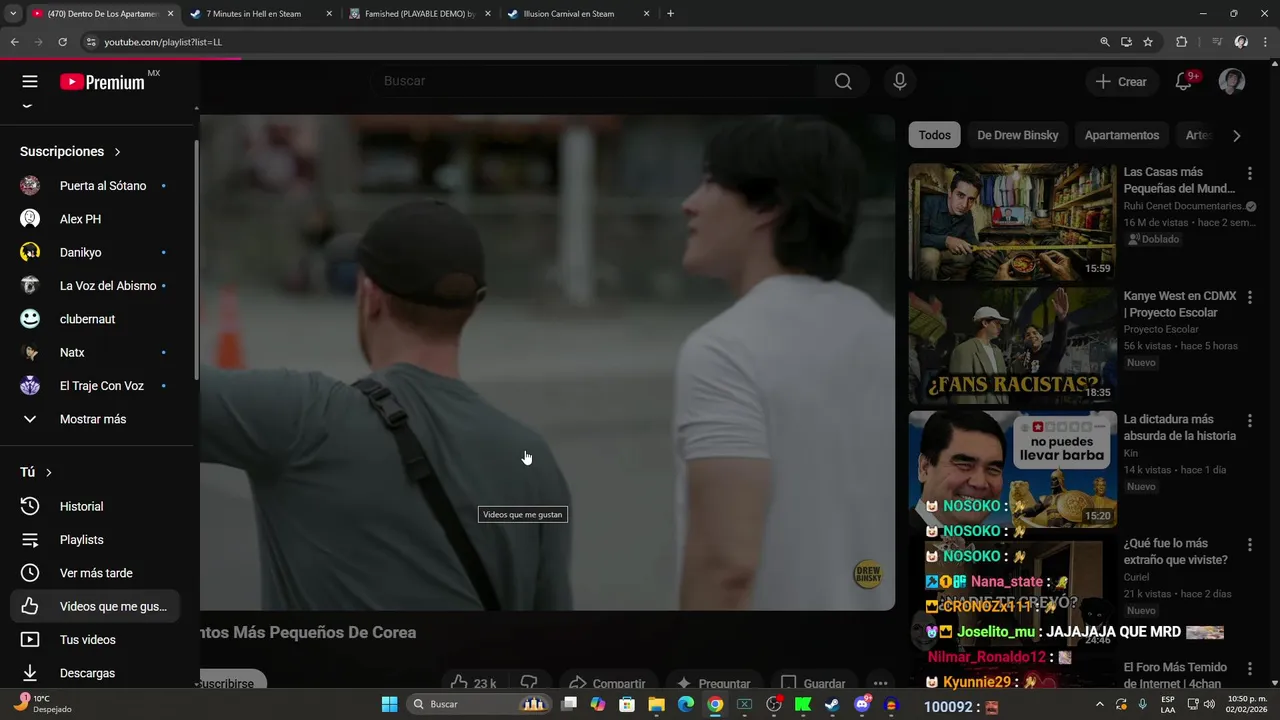
Task: Open Kanye West en CDMX thumbnail
Action: (1012, 346)
